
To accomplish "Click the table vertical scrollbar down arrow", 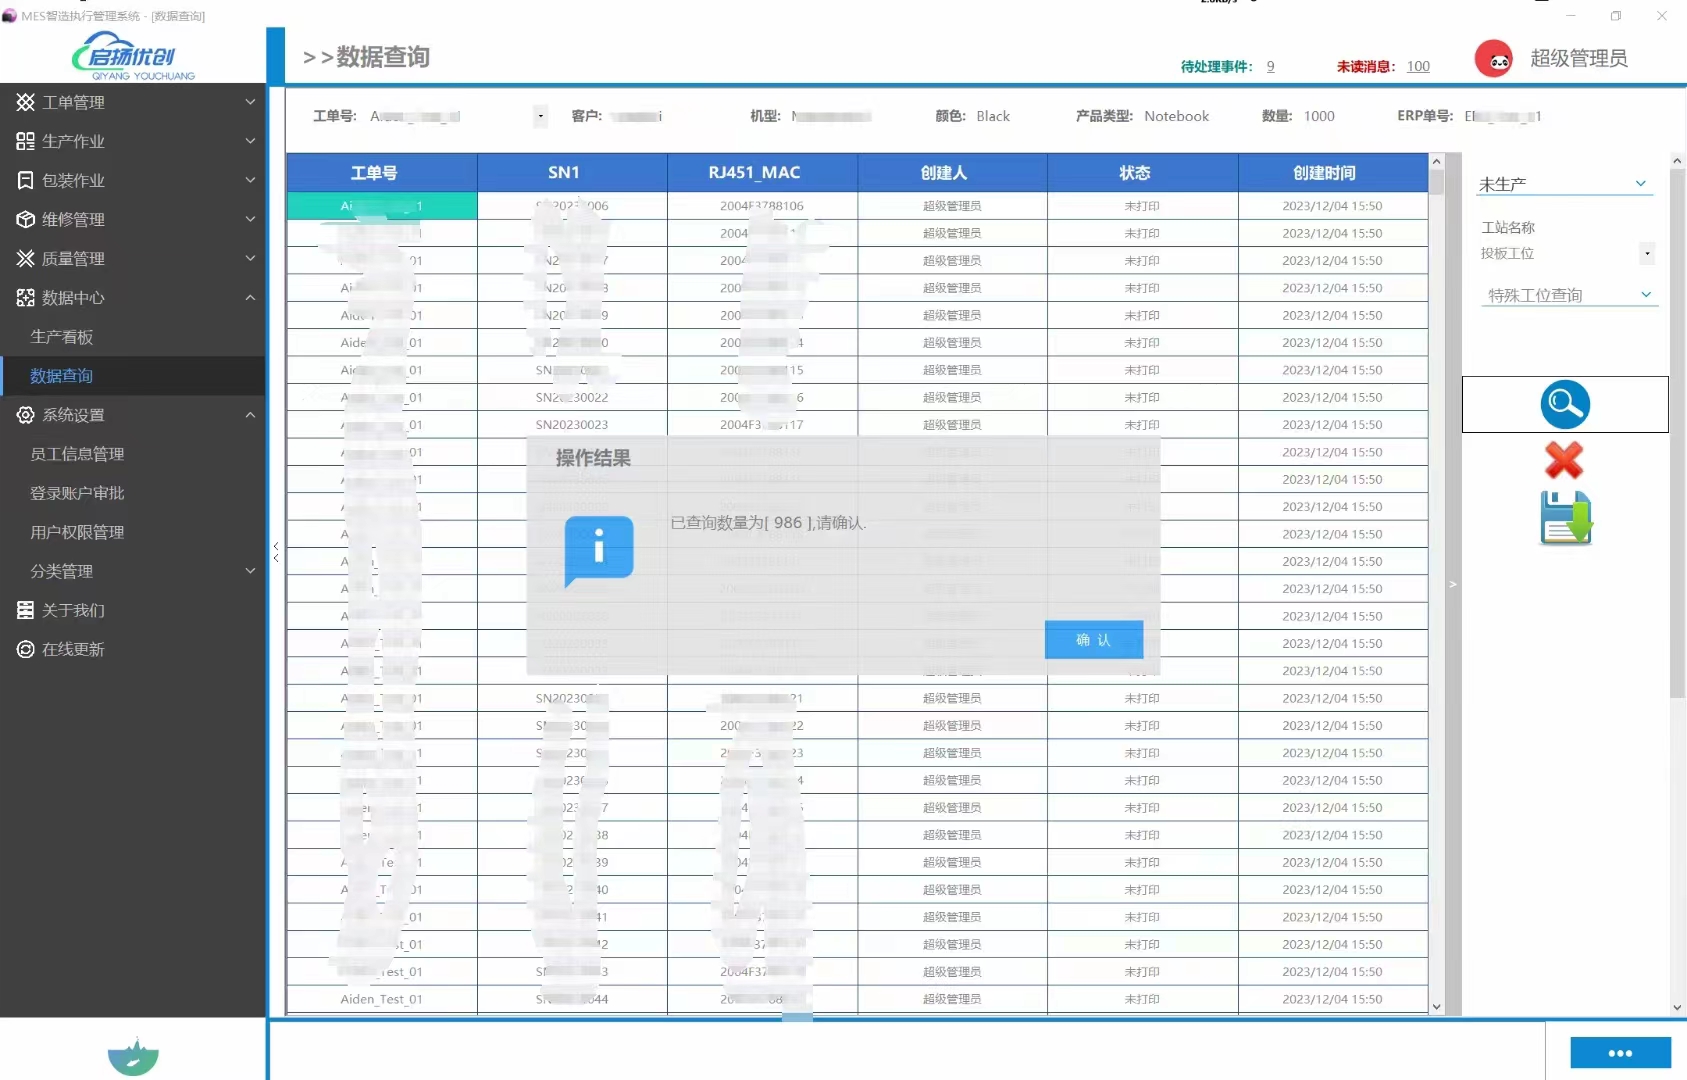I will pos(1436,1007).
